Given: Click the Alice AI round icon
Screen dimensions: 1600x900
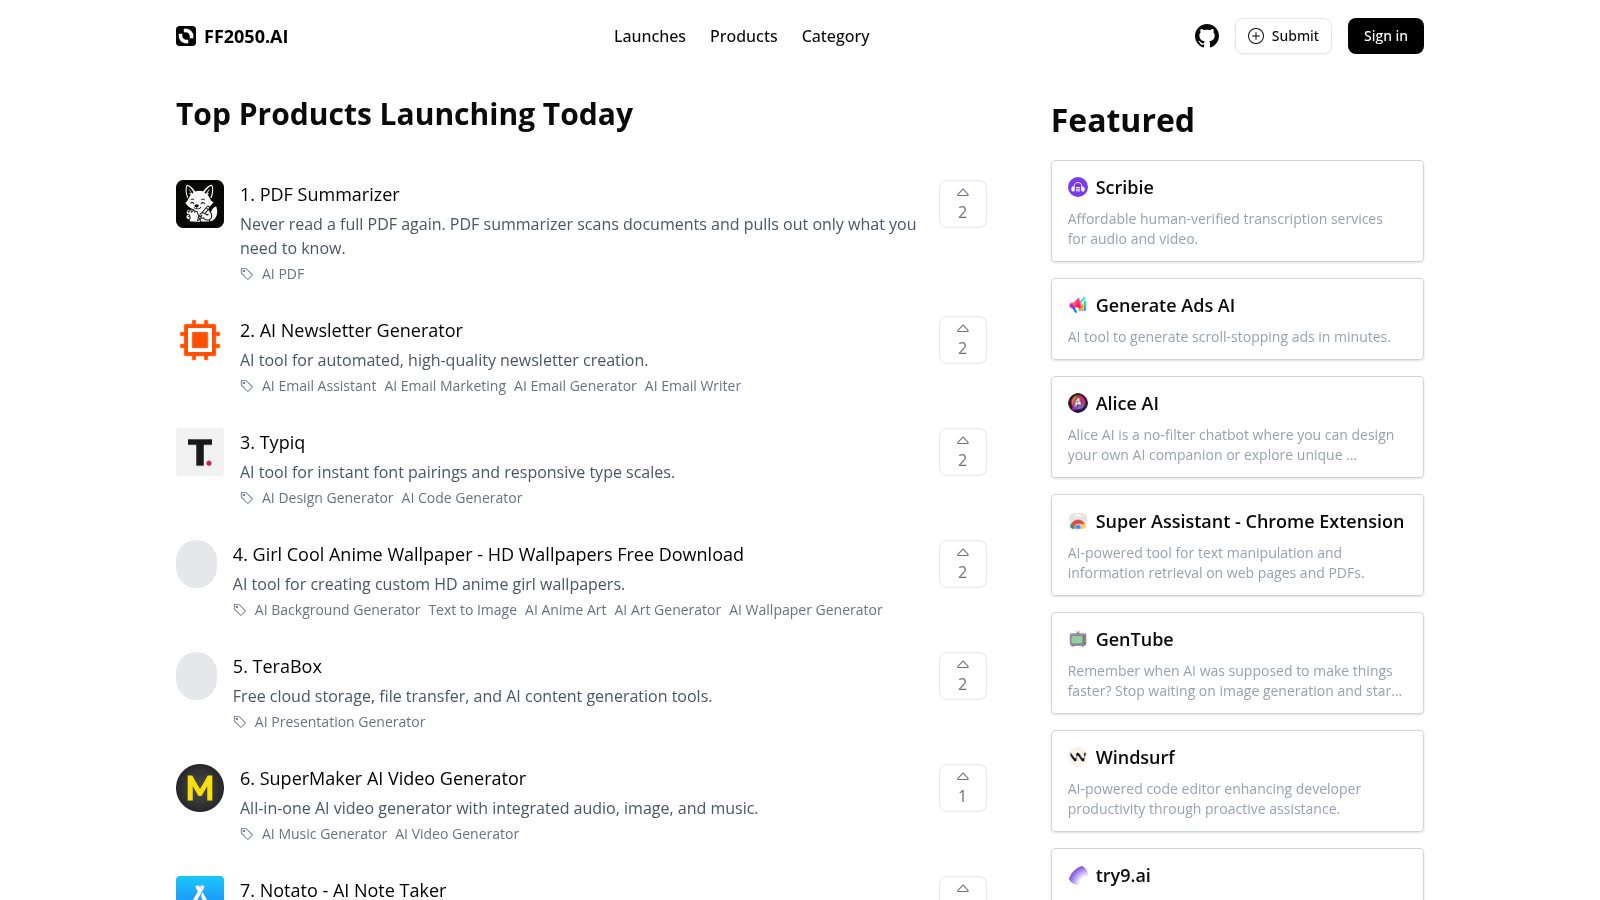Looking at the screenshot, I should [x=1078, y=403].
